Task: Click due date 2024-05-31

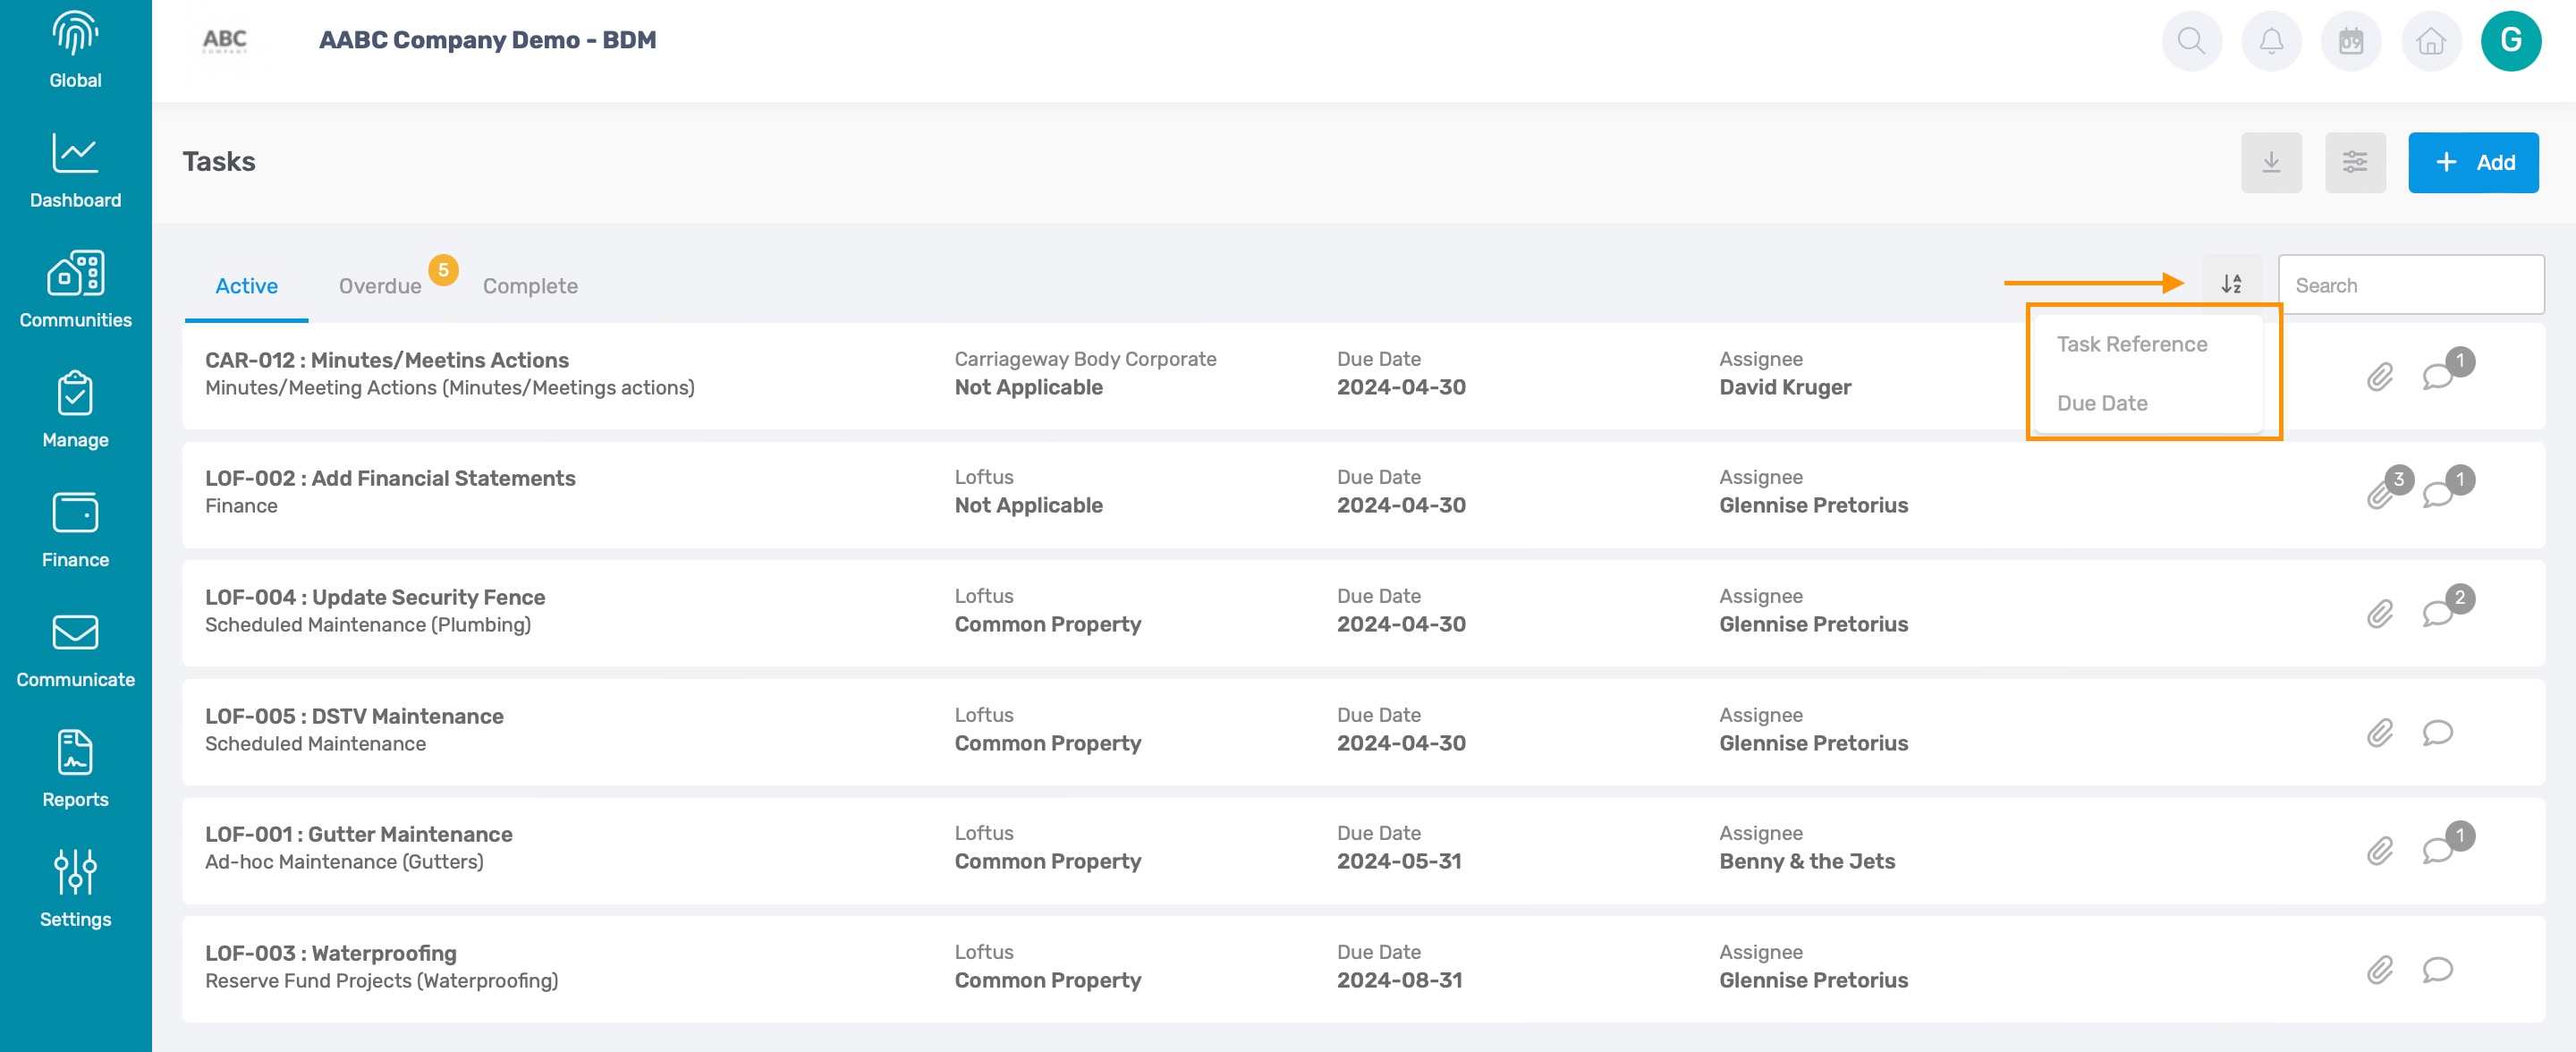Action: [x=1399, y=861]
